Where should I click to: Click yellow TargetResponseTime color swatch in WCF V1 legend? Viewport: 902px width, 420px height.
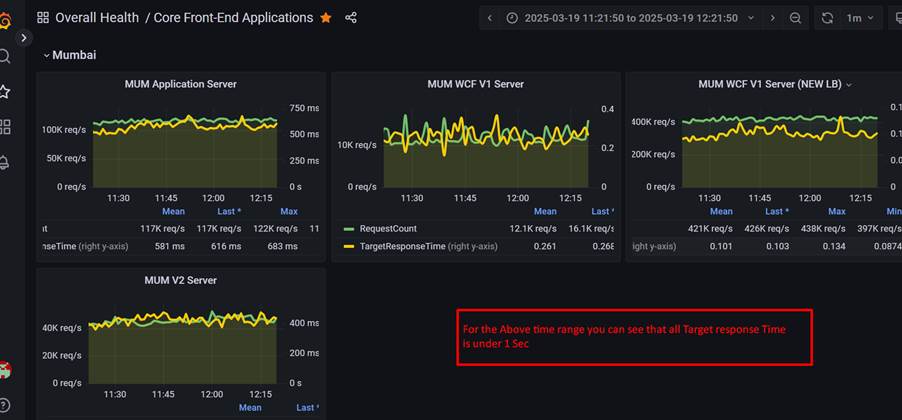click(349, 246)
